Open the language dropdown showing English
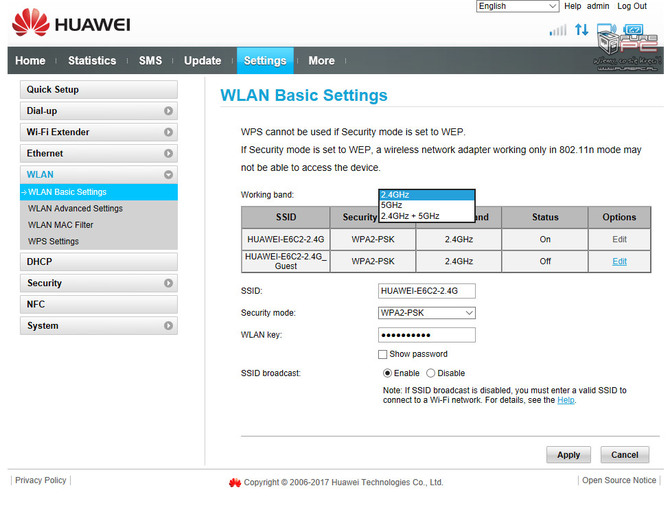 tap(517, 6)
